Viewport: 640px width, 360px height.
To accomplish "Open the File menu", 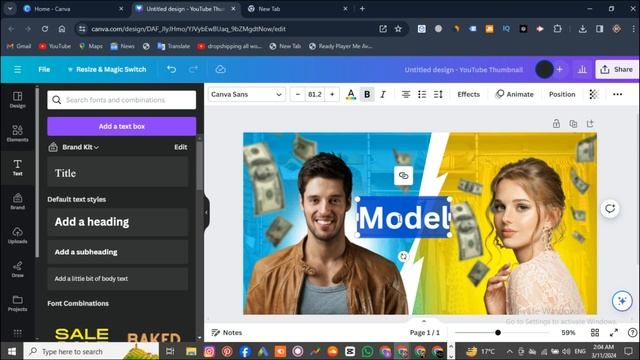I will point(44,69).
